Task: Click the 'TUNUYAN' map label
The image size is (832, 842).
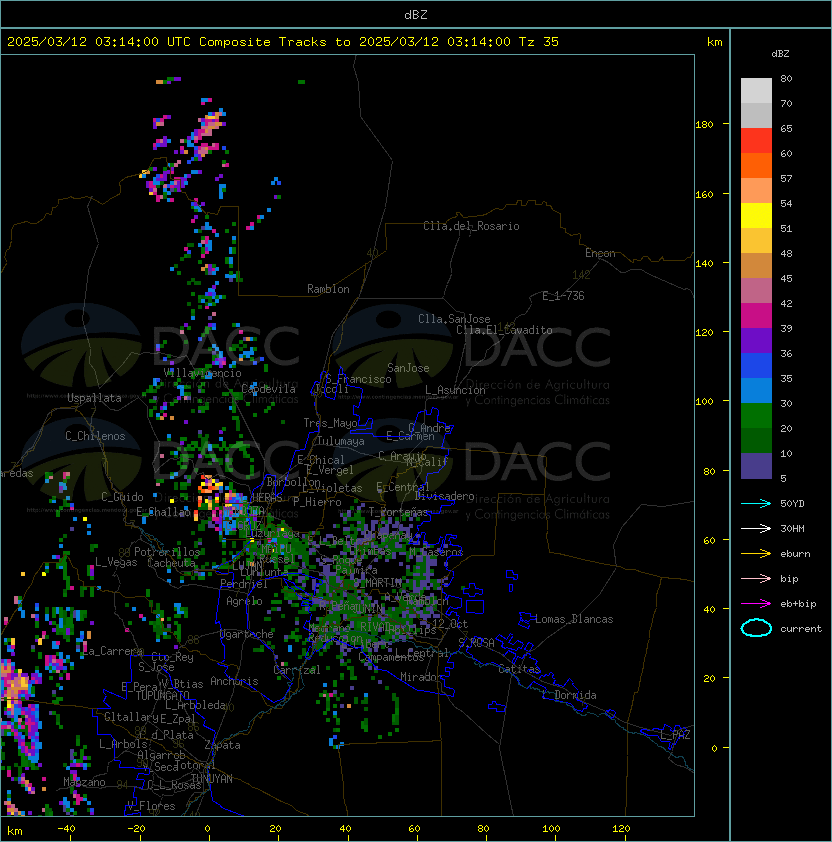Action: point(211,779)
